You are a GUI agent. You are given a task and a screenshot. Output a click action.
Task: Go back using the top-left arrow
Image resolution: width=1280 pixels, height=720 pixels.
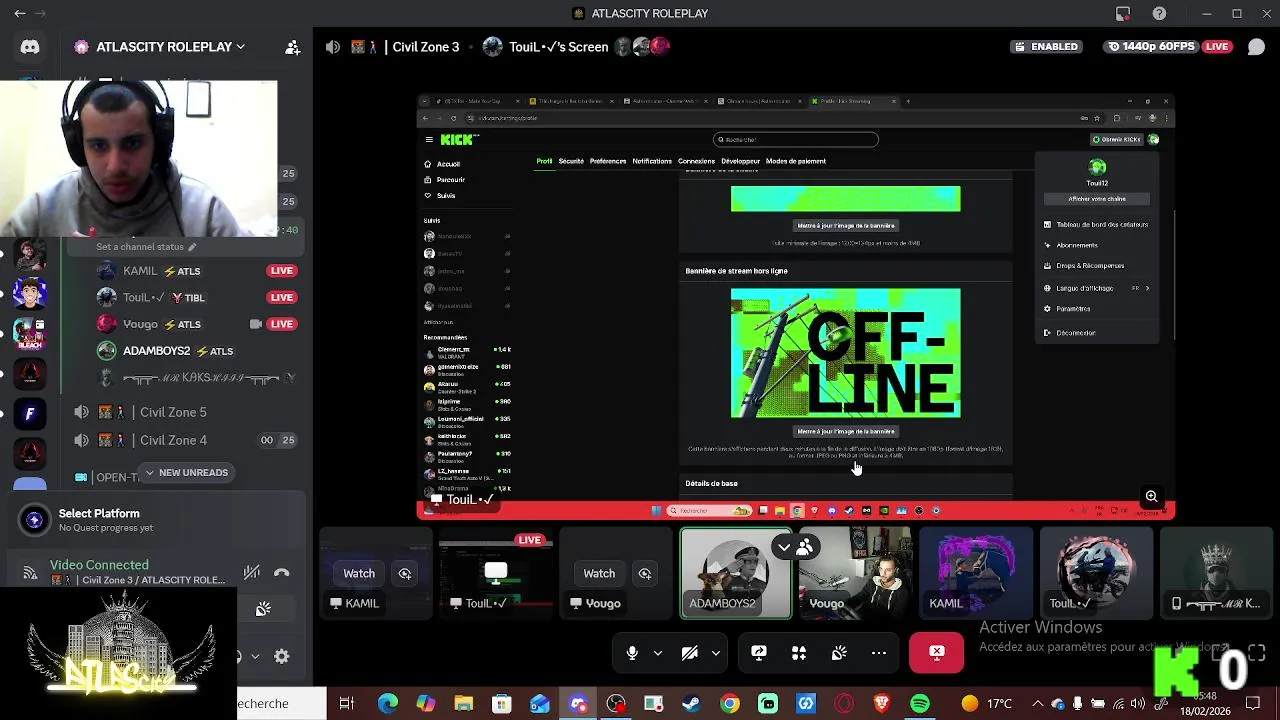coord(20,13)
